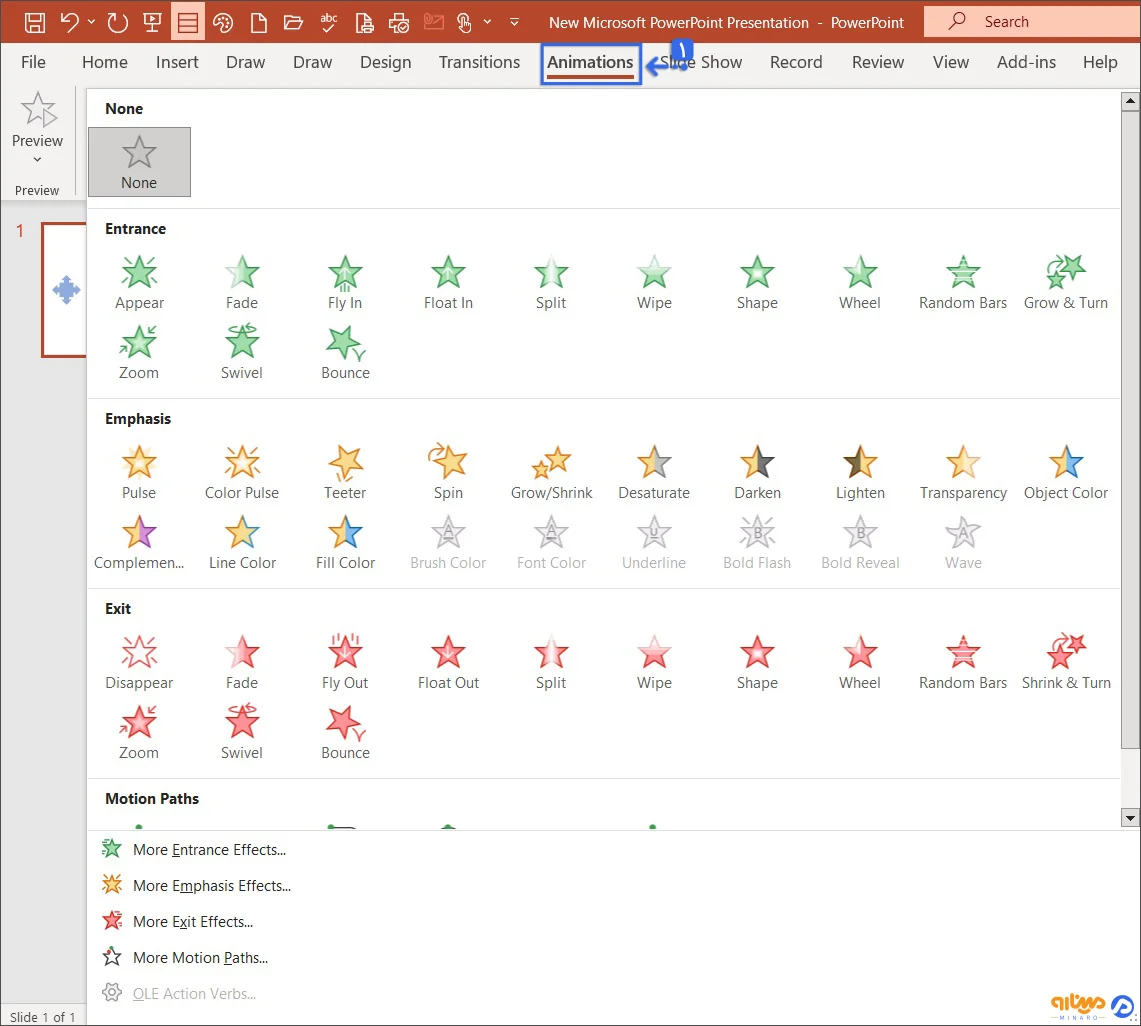Choose Complementary Color emphasis effect

(x=139, y=543)
